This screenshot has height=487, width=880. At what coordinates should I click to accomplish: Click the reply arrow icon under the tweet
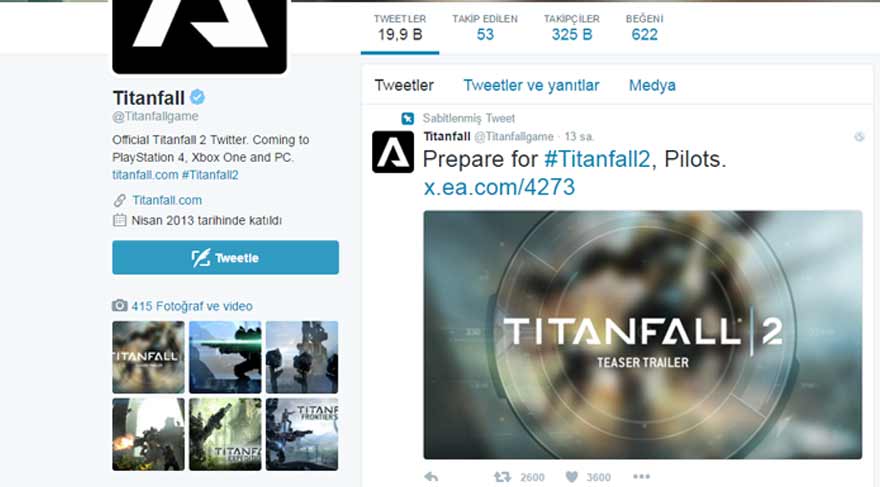(x=431, y=477)
